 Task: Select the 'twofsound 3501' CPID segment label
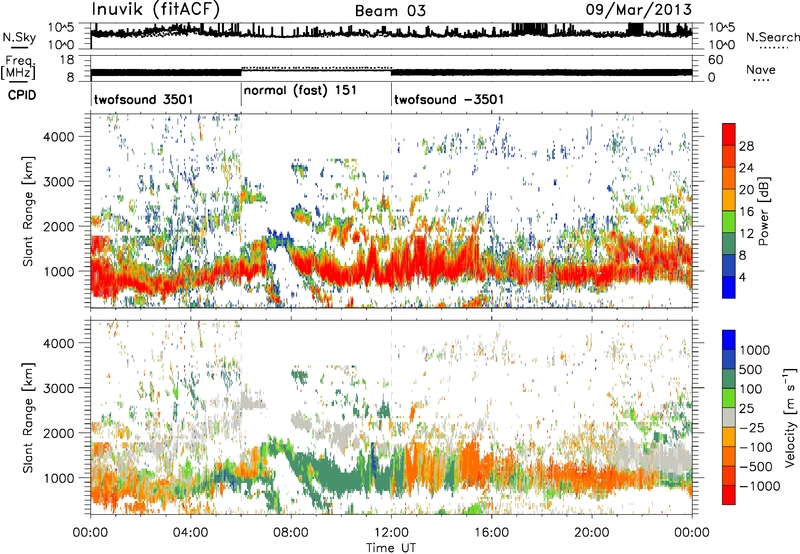click(x=143, y=99)
